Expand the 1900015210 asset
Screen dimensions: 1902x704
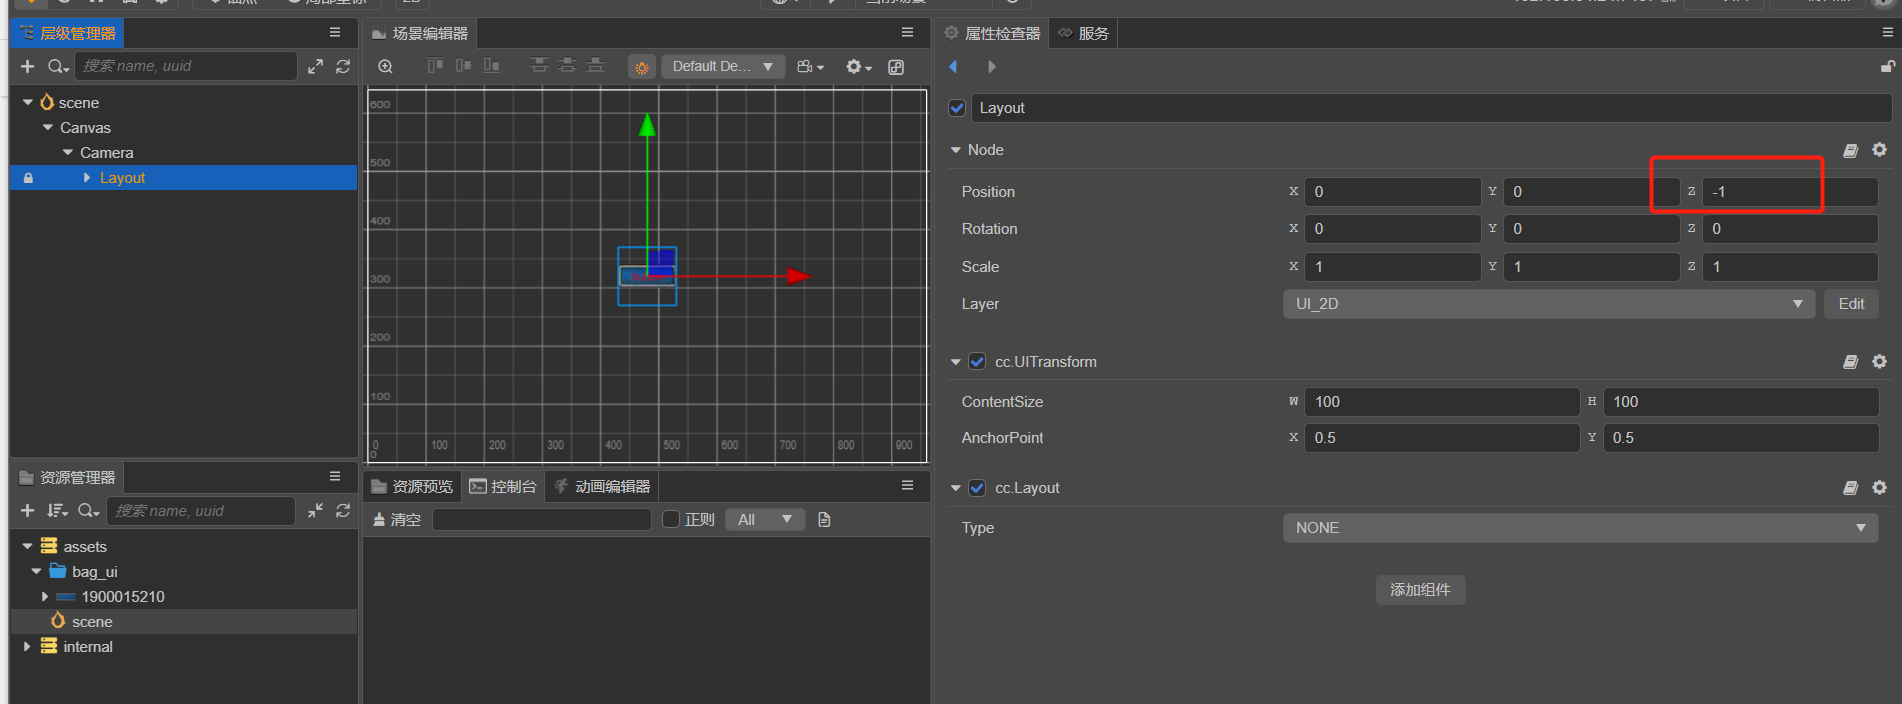tap(45, 597)
